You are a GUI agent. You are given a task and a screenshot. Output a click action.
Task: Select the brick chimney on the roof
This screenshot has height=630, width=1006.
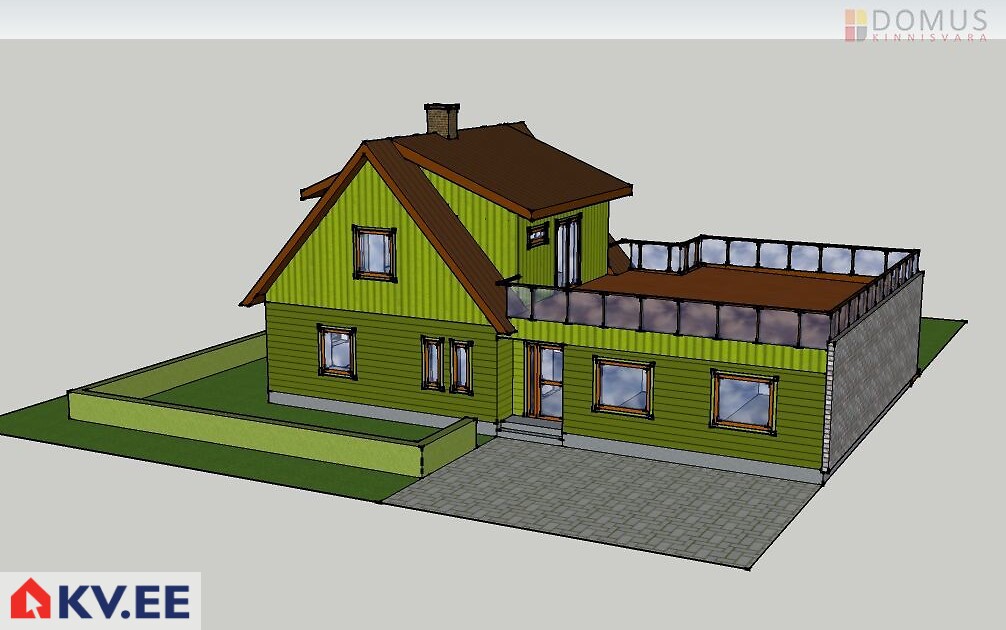442,120
